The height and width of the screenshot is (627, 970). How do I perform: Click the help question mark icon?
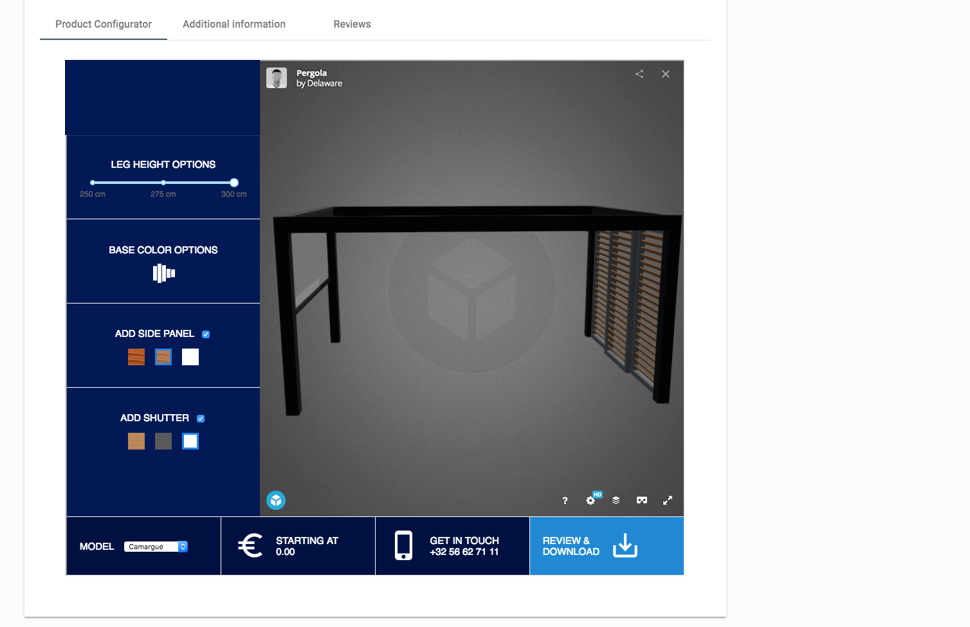click(565, 501)
